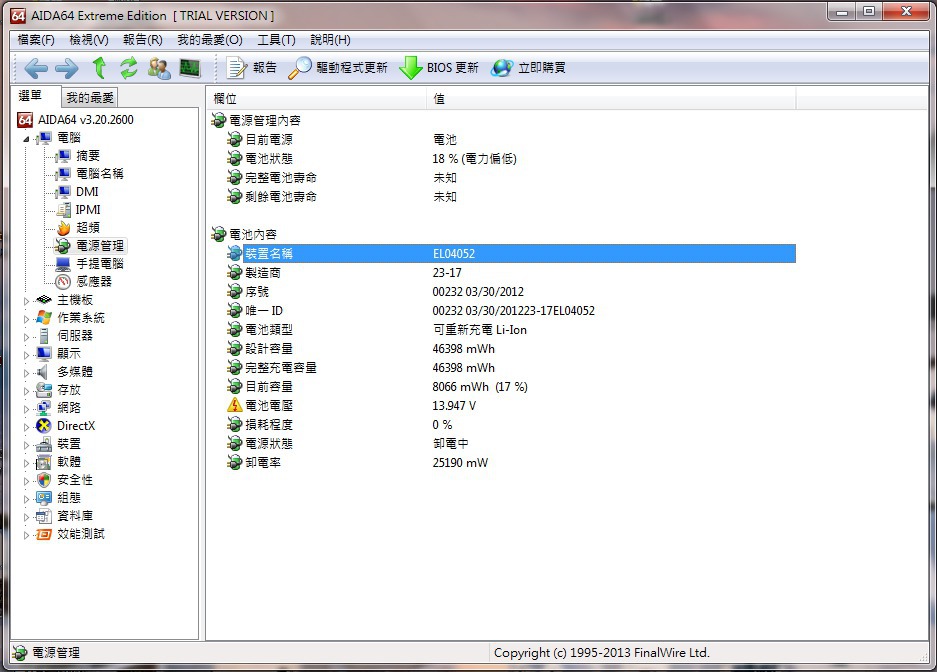Expand the 作業系統 tree node

click(26, 318)
